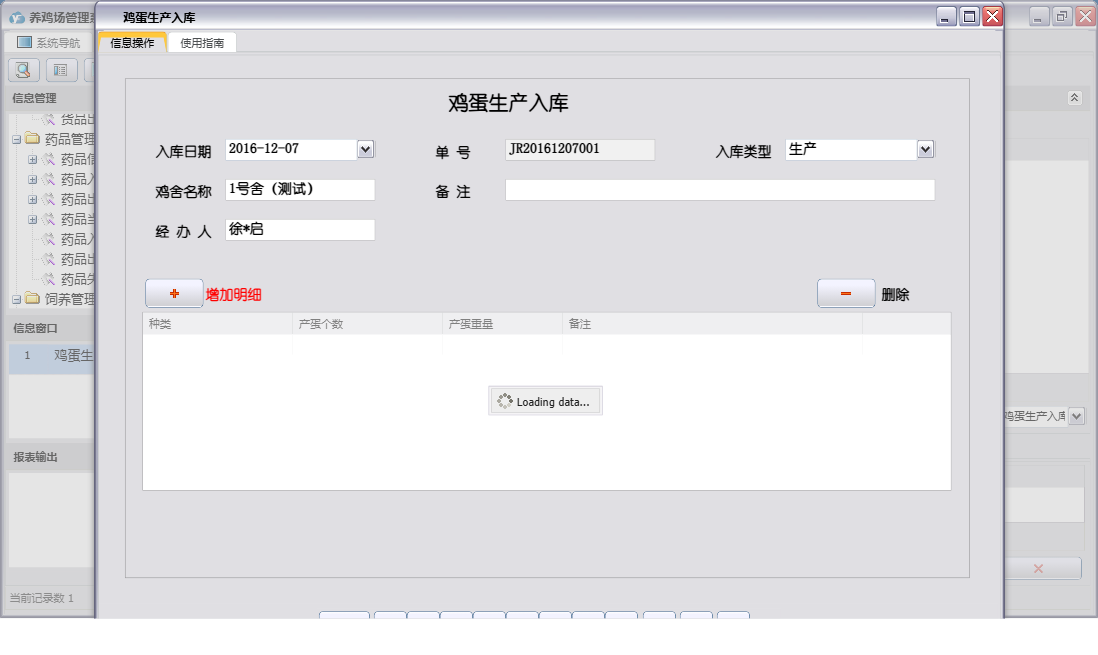The image size is (1098, 655).
Task: Click the list view icon in the toolbar
Action: coord(62,70)
